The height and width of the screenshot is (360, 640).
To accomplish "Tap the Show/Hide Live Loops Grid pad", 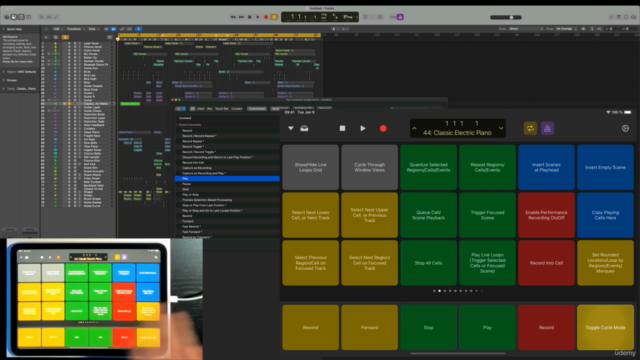I will (311, 167).
